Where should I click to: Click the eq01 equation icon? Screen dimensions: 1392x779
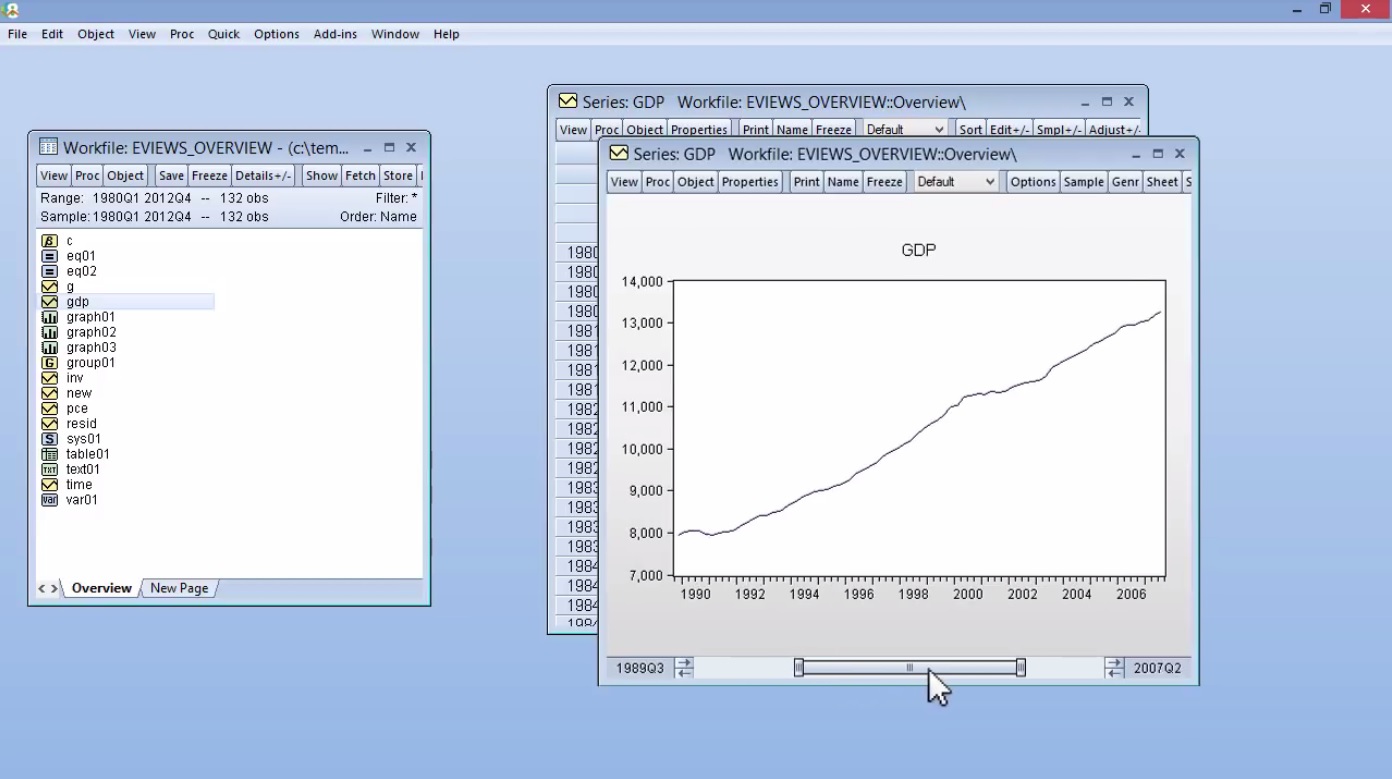tap(49, 256)
